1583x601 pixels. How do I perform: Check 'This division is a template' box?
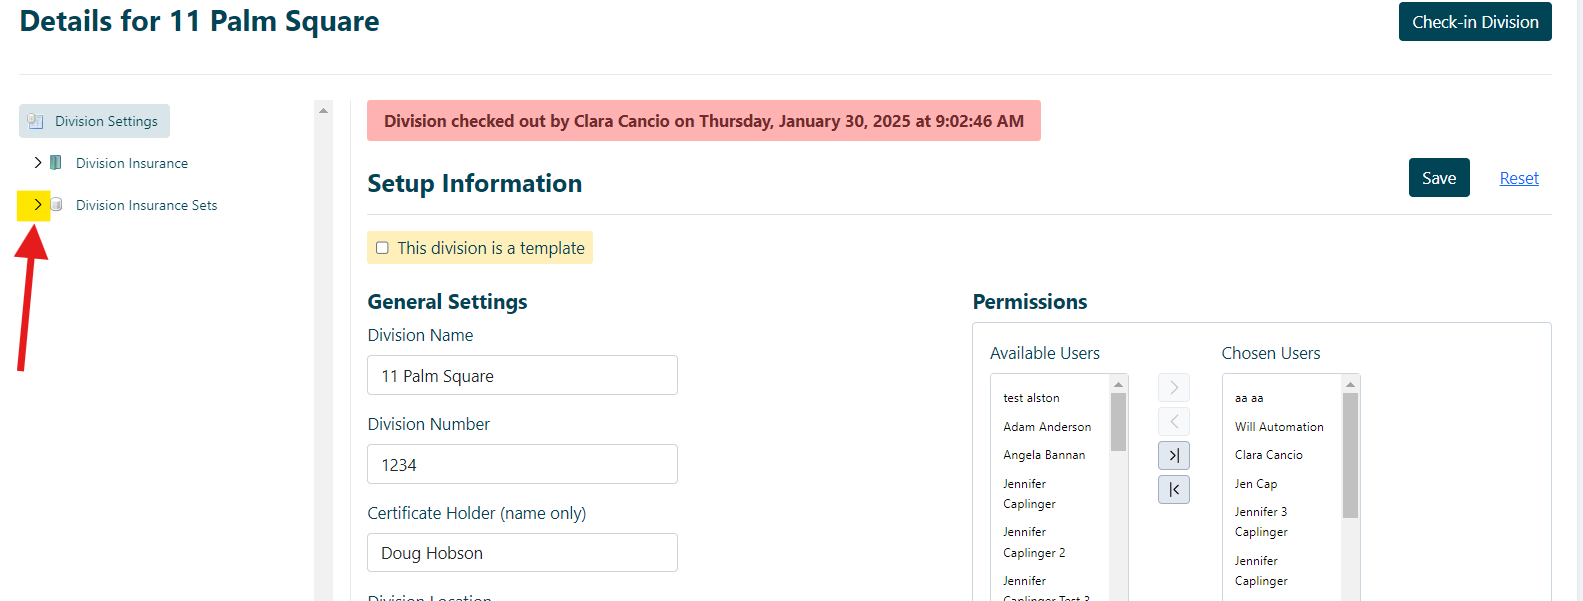382,248
